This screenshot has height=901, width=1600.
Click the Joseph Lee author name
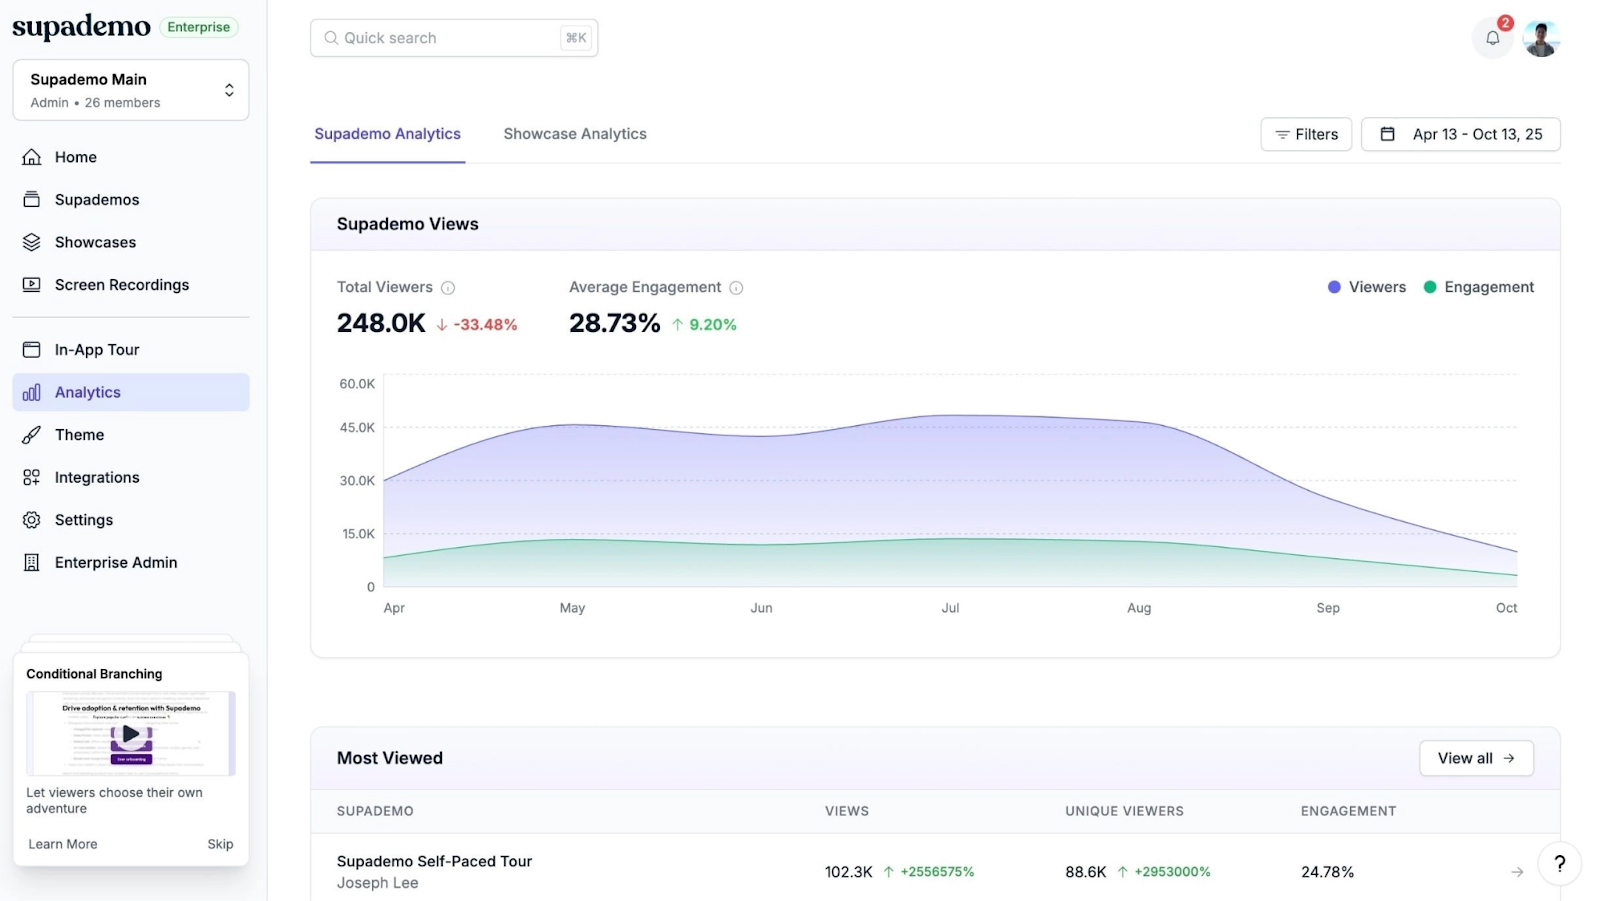[377, 883]
